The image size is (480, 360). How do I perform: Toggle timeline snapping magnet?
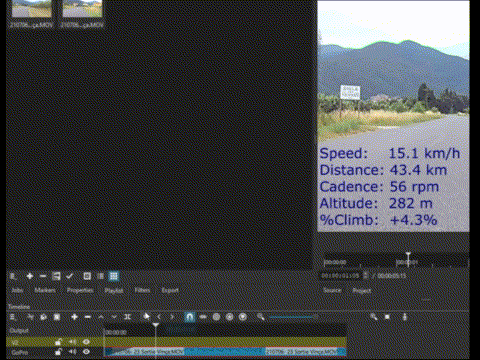[x=189, y=317]
